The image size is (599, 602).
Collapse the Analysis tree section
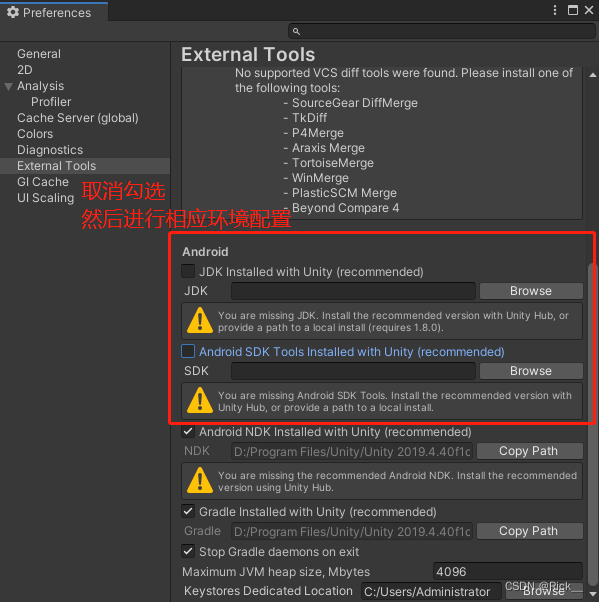(x=8, y=86)
